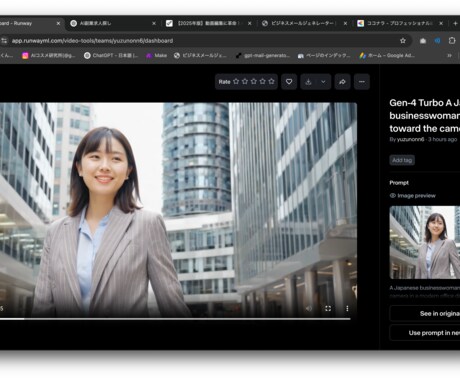Open the browser extensions puzzle icon
460x380 pixels.
pyautogui.click(x=452, y=41)
